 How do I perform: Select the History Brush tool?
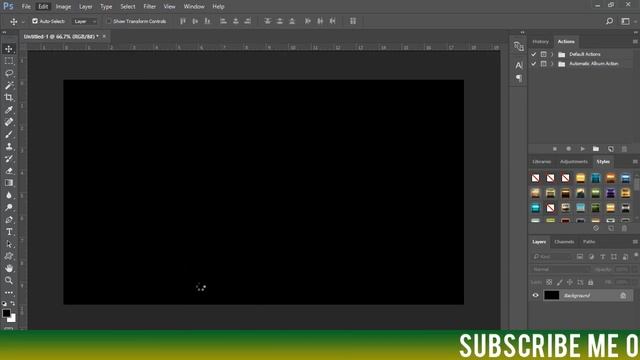click(x=9, y=159)
